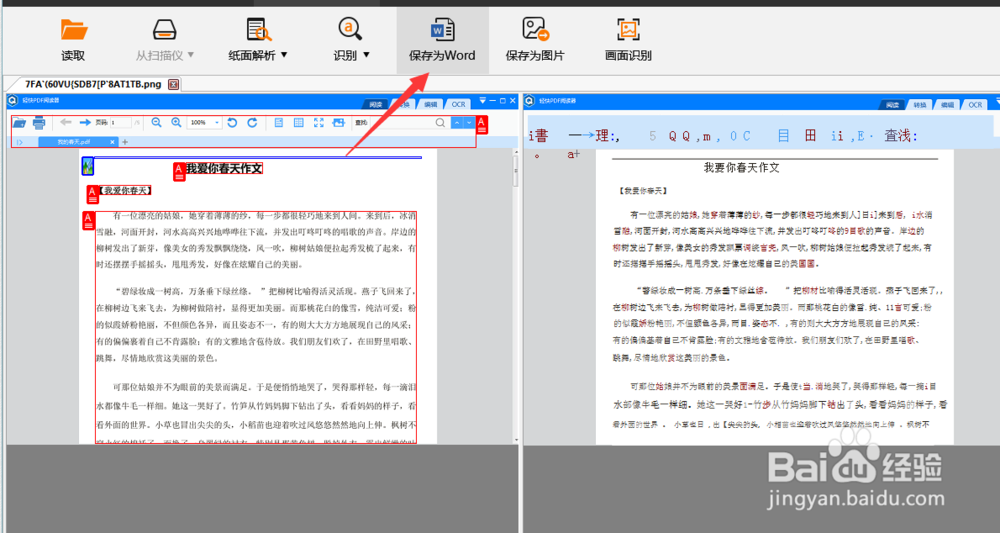Click 保存为图片 to save as image
This screenshot has width=1000, height=533.
tap(534, 40)
